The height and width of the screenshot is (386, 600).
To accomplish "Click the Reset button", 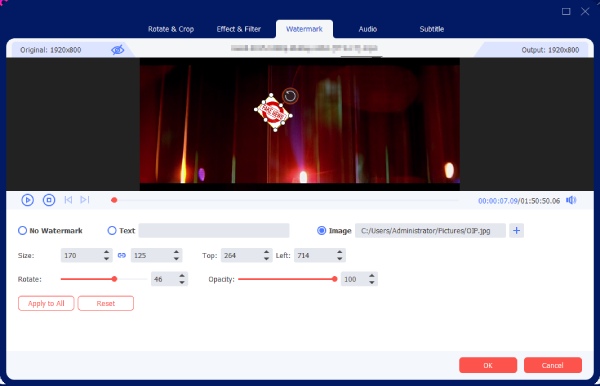I will point(106,303).
